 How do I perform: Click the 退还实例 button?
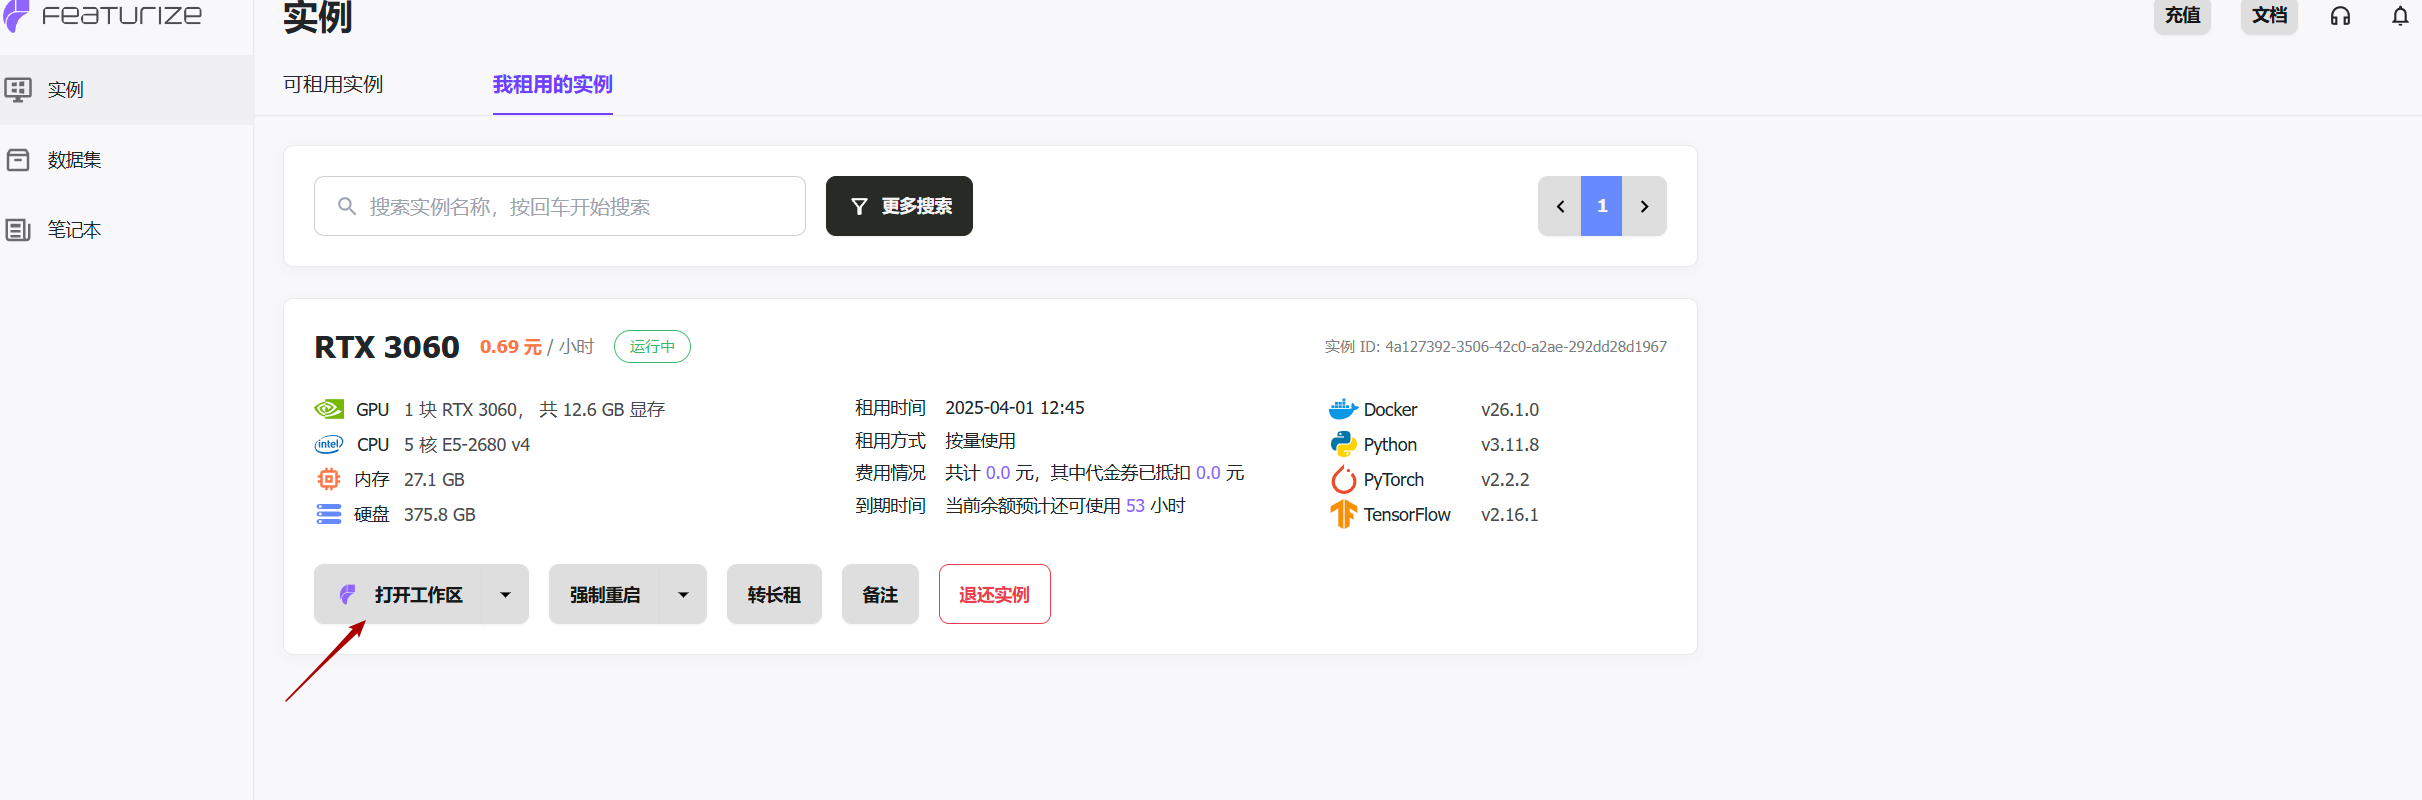pos(994,595)
